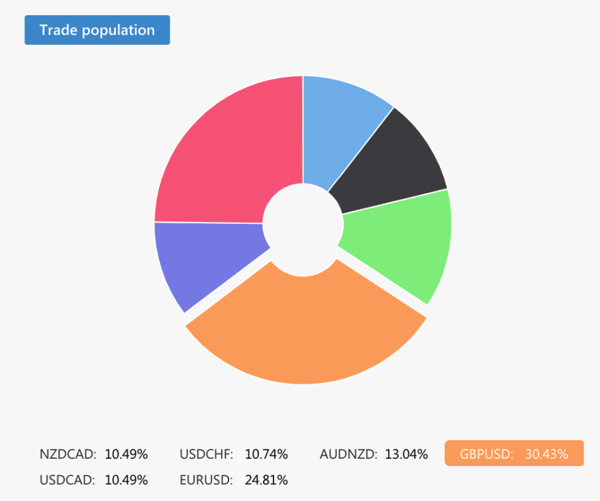
Task: Click the 24.81% EURUSD percentage value
Action: (x=266, y=478)
